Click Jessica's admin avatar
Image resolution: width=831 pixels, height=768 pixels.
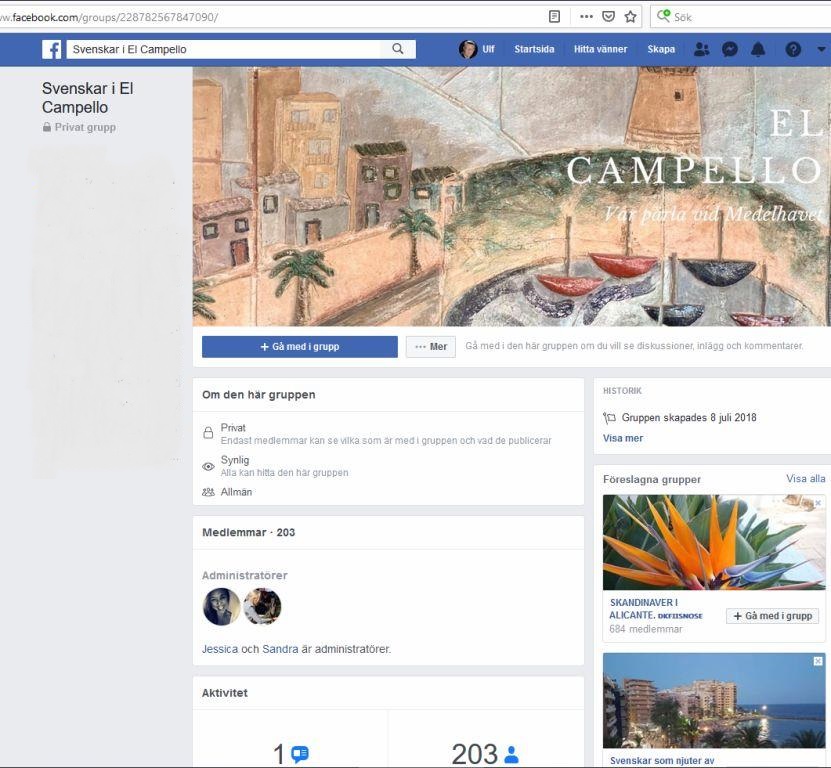222,606
